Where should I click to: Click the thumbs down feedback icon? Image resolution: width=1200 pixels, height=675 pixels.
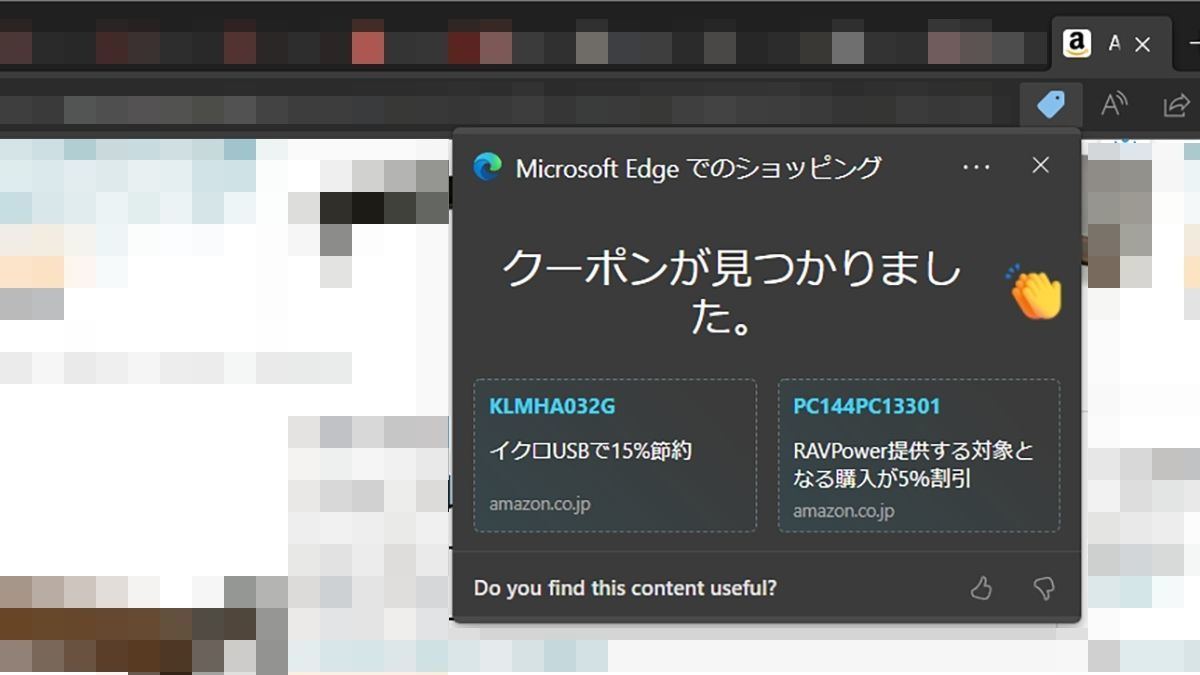tap(1044, 588)
